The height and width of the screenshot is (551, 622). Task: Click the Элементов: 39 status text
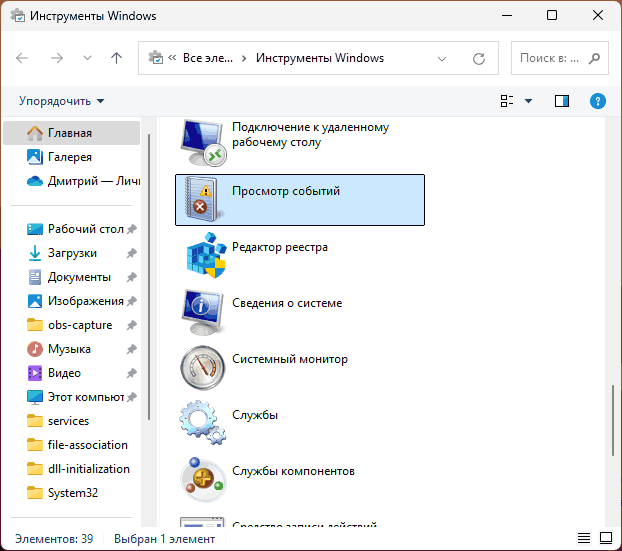54,539
